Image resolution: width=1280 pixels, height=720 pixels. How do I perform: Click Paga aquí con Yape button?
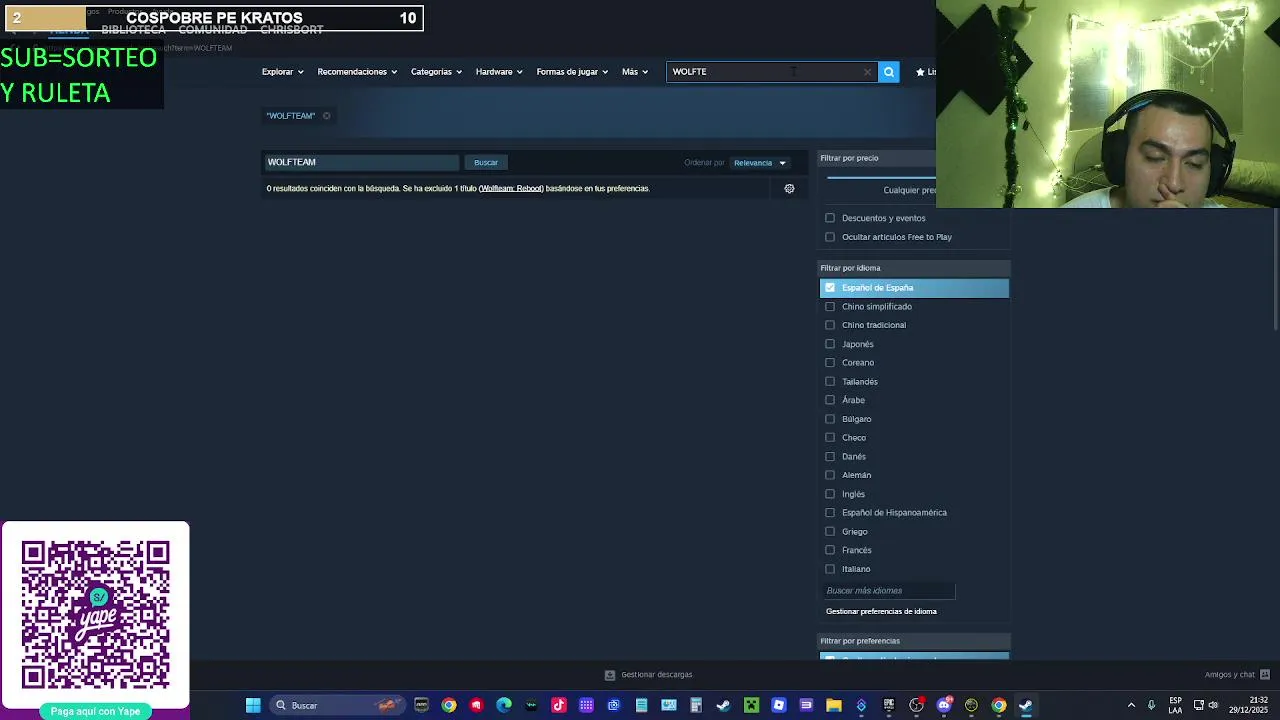pyautogui.click(x=95, y=711)
